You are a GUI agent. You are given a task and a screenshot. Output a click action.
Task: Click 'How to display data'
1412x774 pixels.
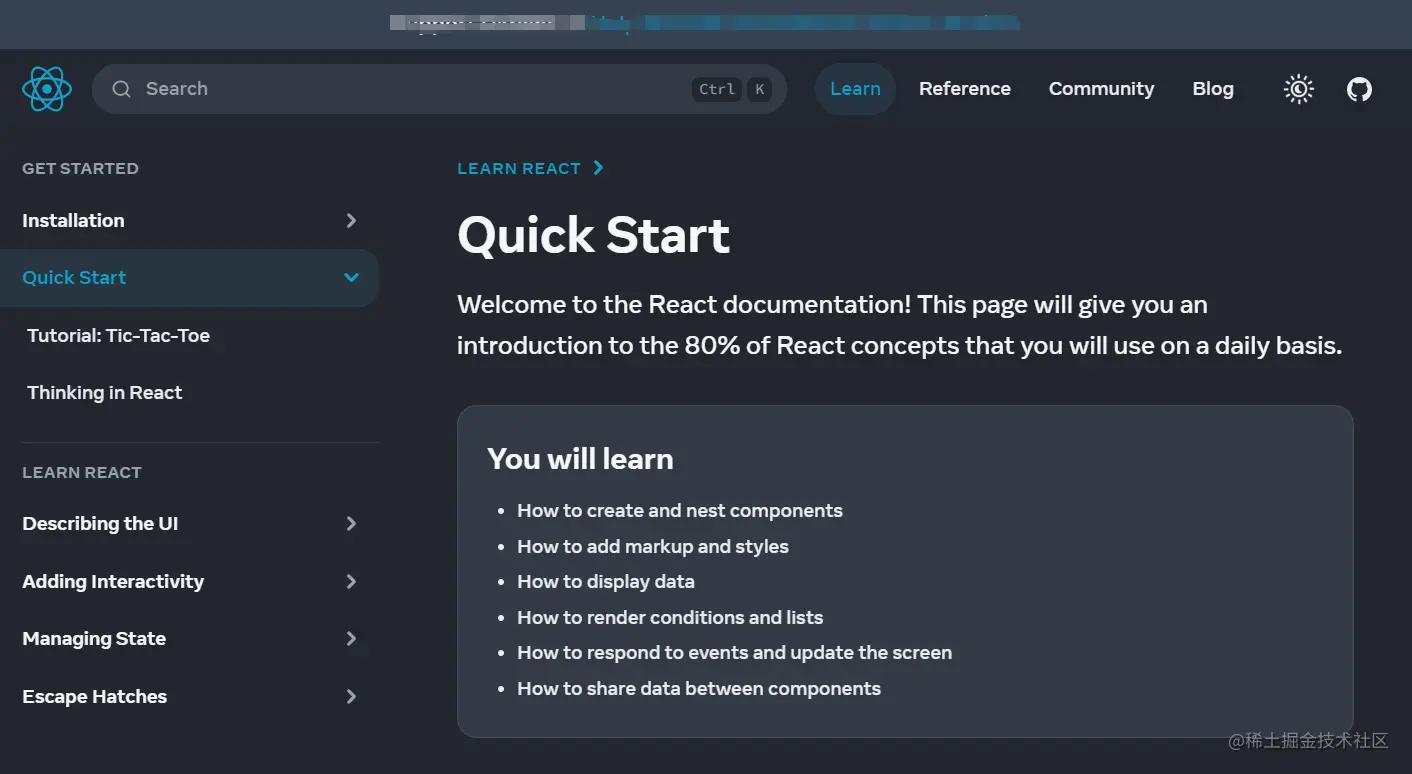click(x=606, y=581)
